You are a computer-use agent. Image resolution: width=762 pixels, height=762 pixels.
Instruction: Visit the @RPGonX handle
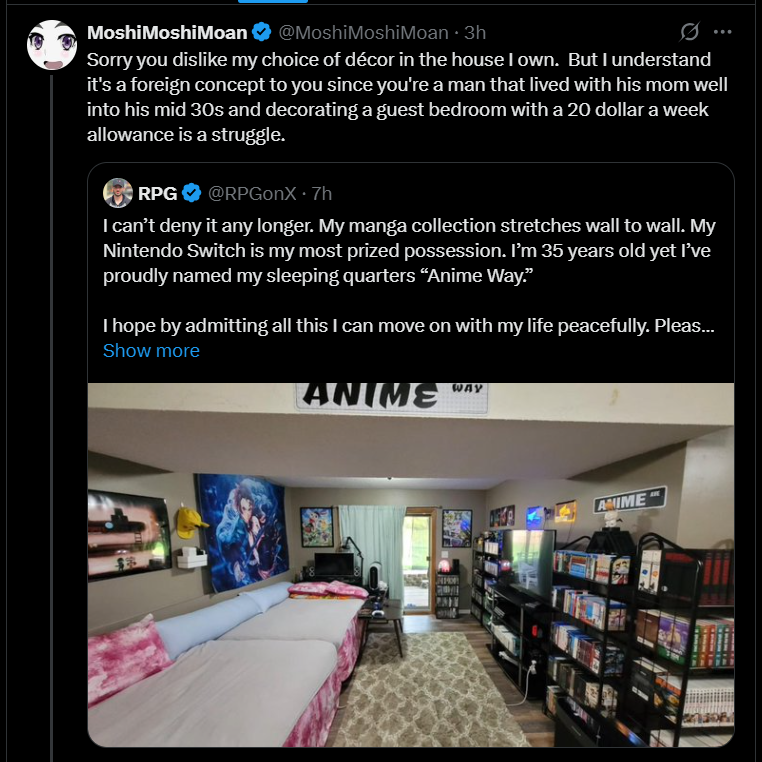pyautogui.click(x=252, y=193)
